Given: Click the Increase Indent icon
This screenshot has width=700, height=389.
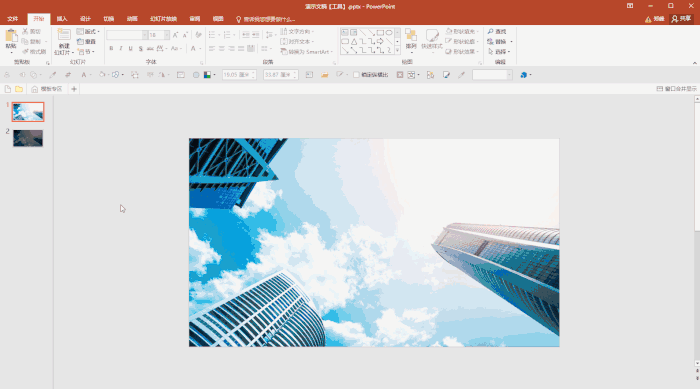Looking at the screenshot, I should [x=255, y=35].
